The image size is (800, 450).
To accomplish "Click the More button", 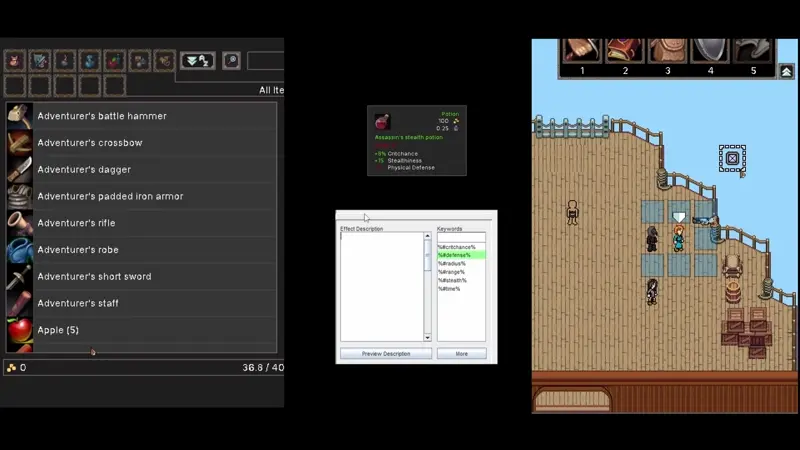I will 461,354.
